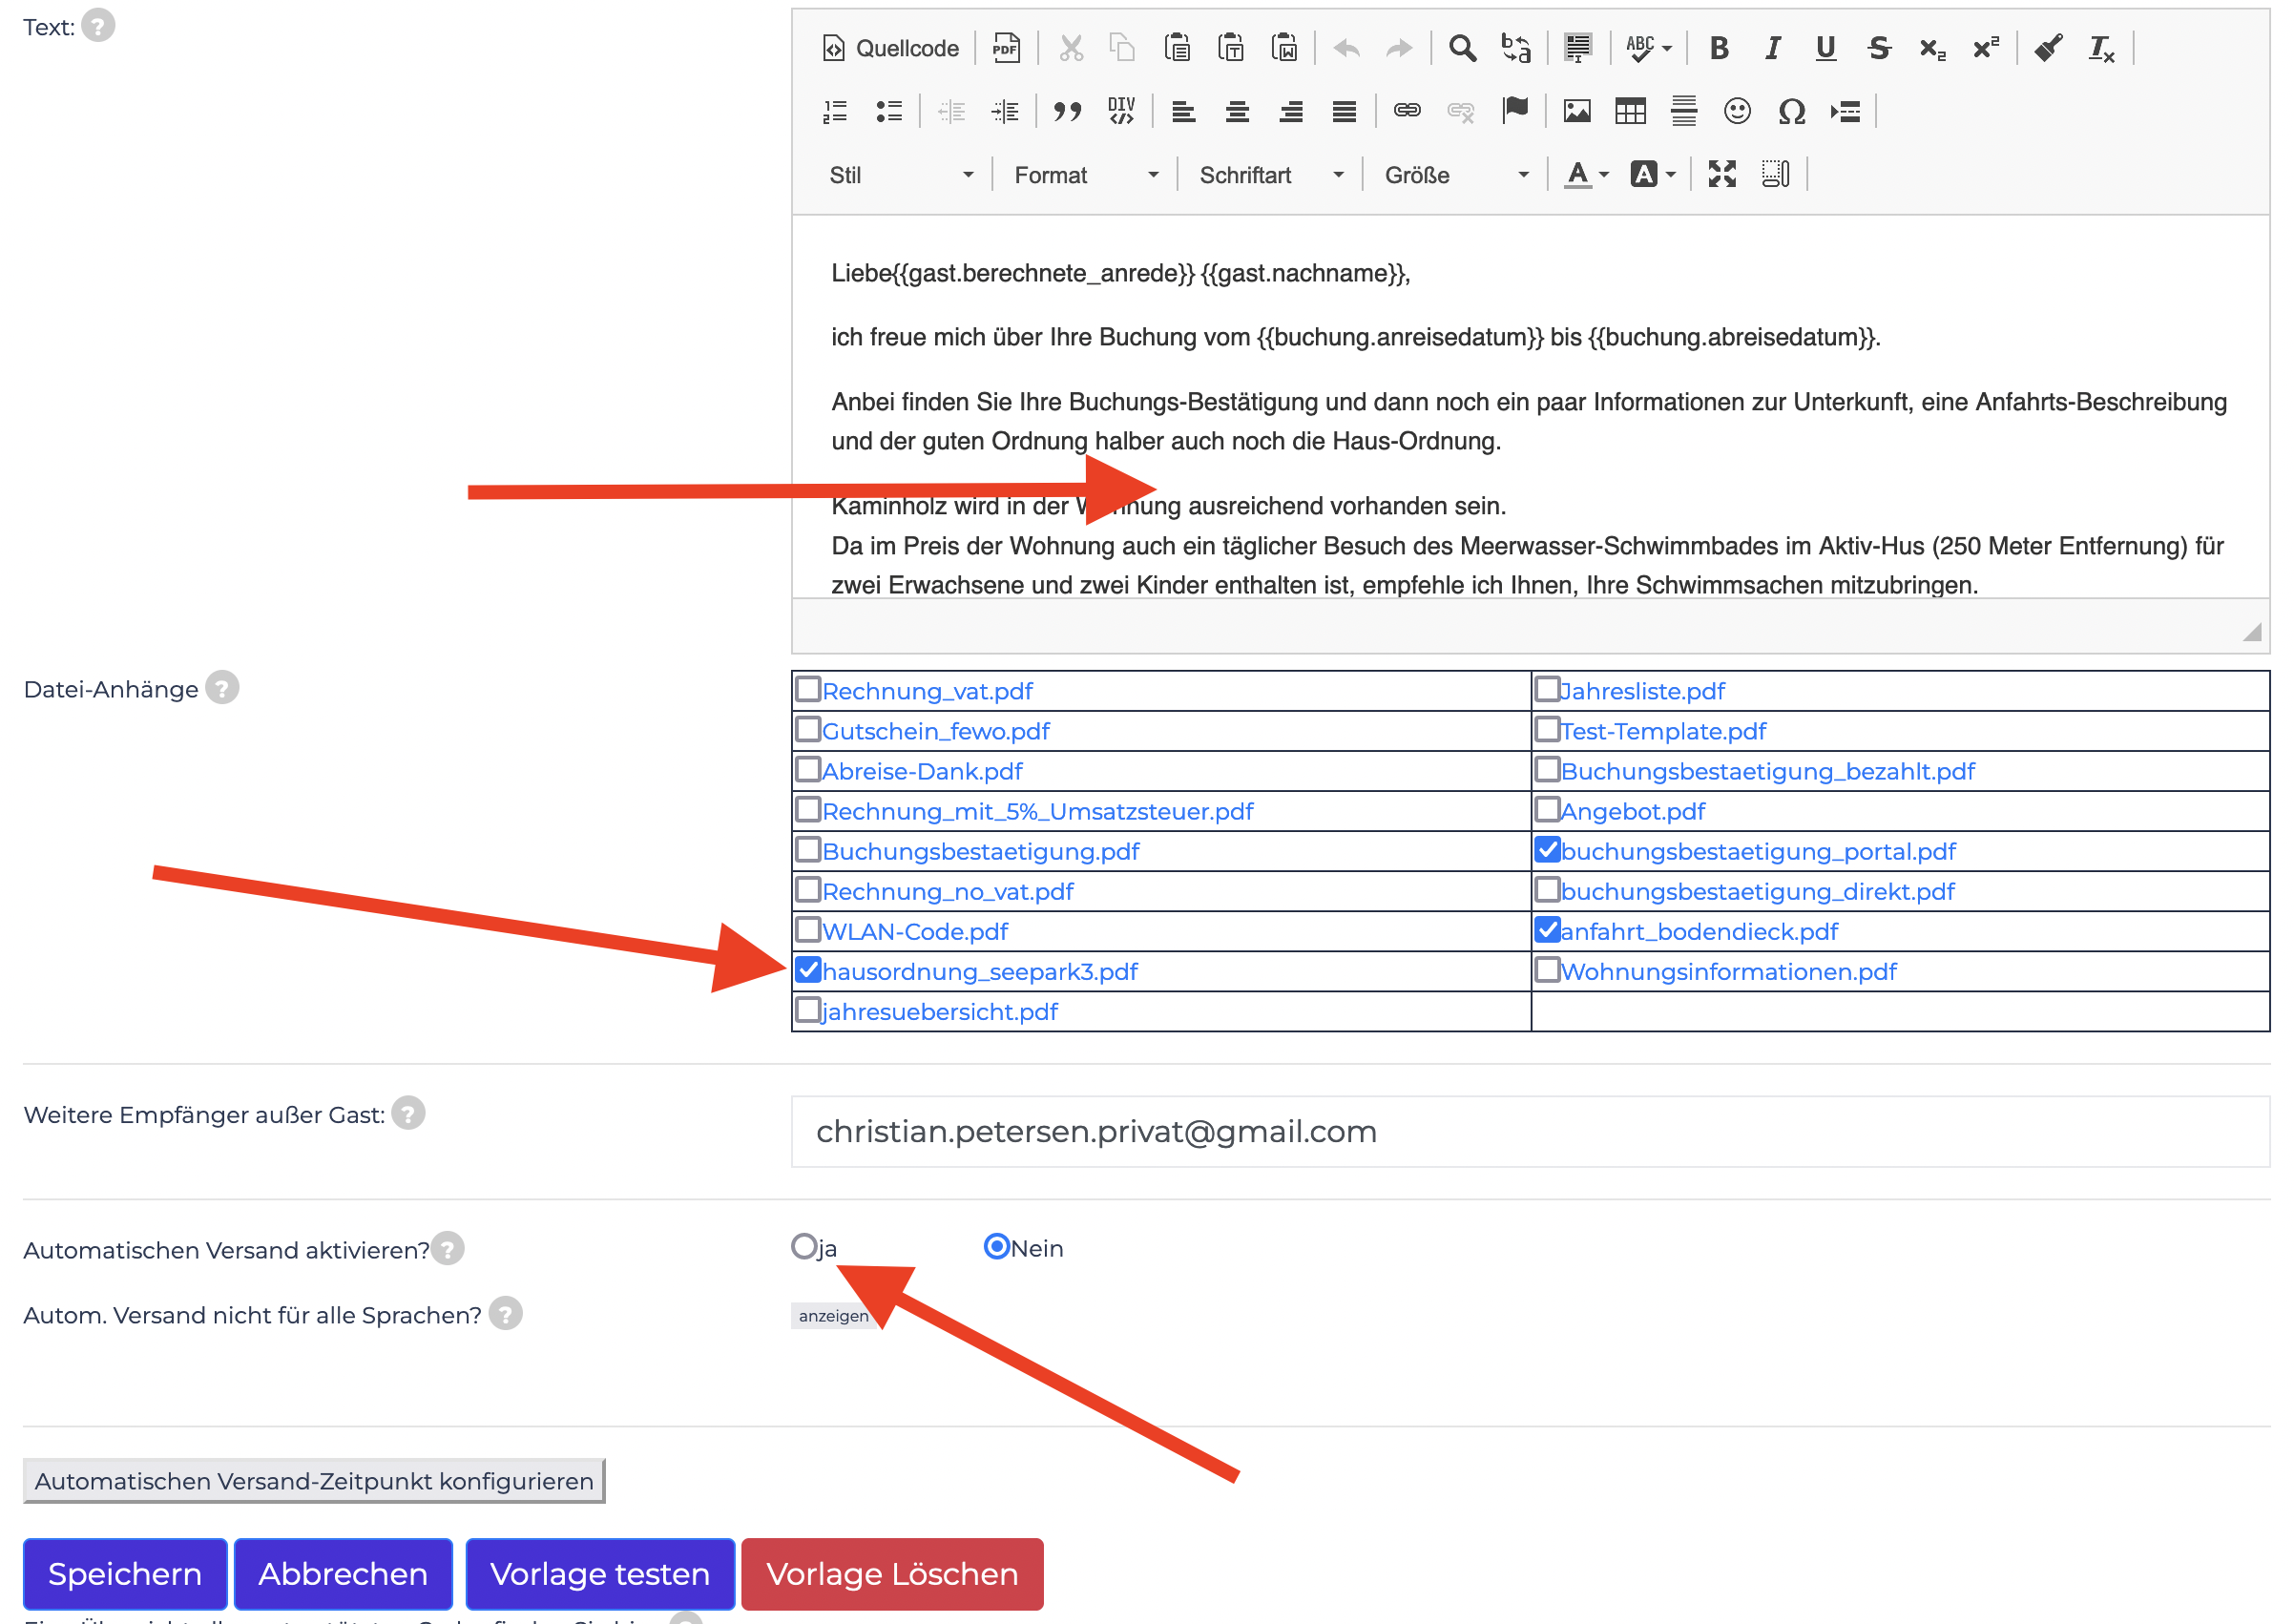Check the Wohnungsinformationen.pdf checkbox
Screen dimensions: 2294x1624
point(1547,969)
